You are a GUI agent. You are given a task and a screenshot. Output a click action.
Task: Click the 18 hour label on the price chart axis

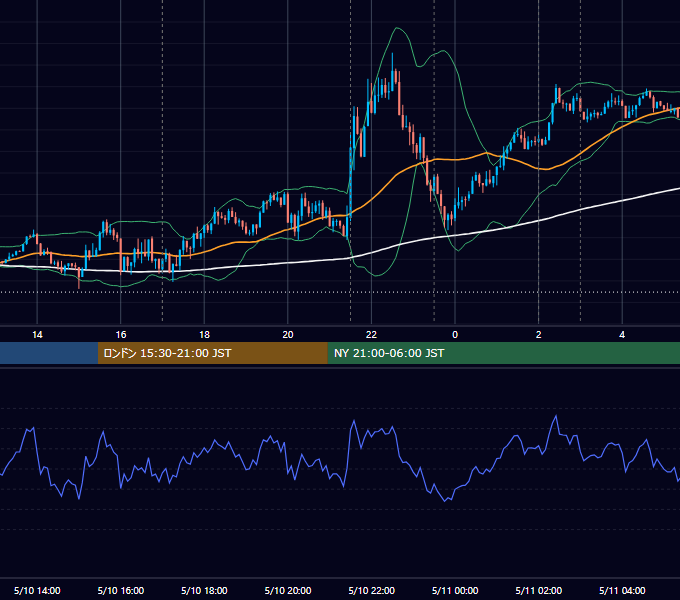(204, 335)
